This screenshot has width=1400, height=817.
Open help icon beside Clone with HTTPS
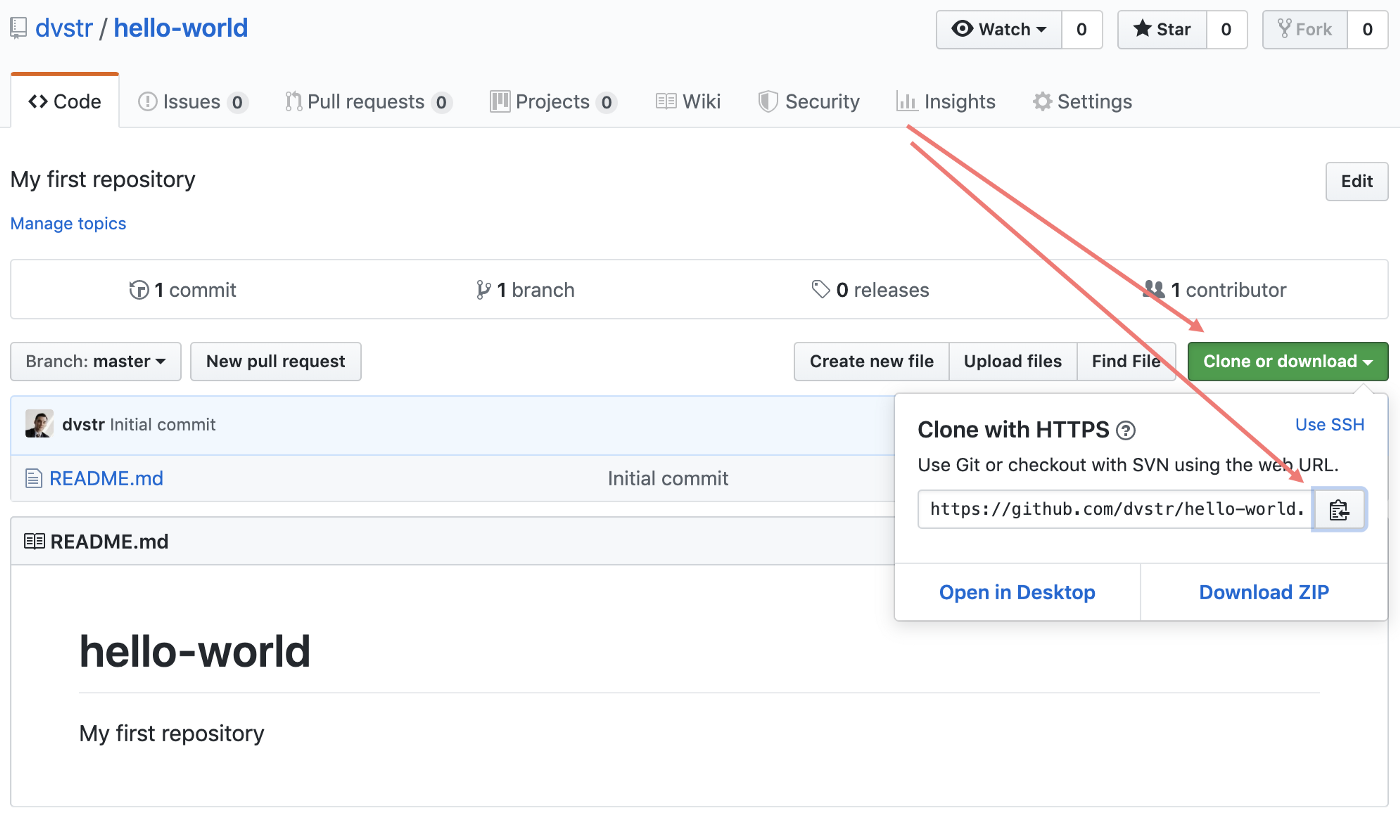point(1126,431)
